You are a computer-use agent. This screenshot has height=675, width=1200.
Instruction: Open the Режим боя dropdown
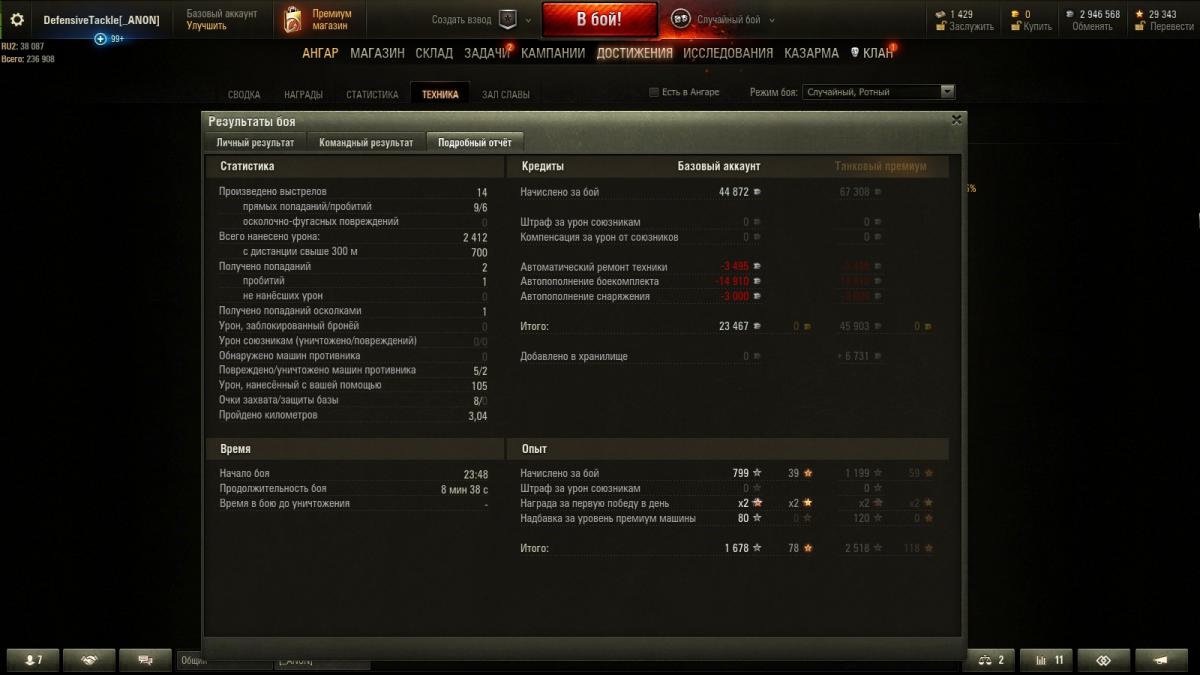click(879, 92)
